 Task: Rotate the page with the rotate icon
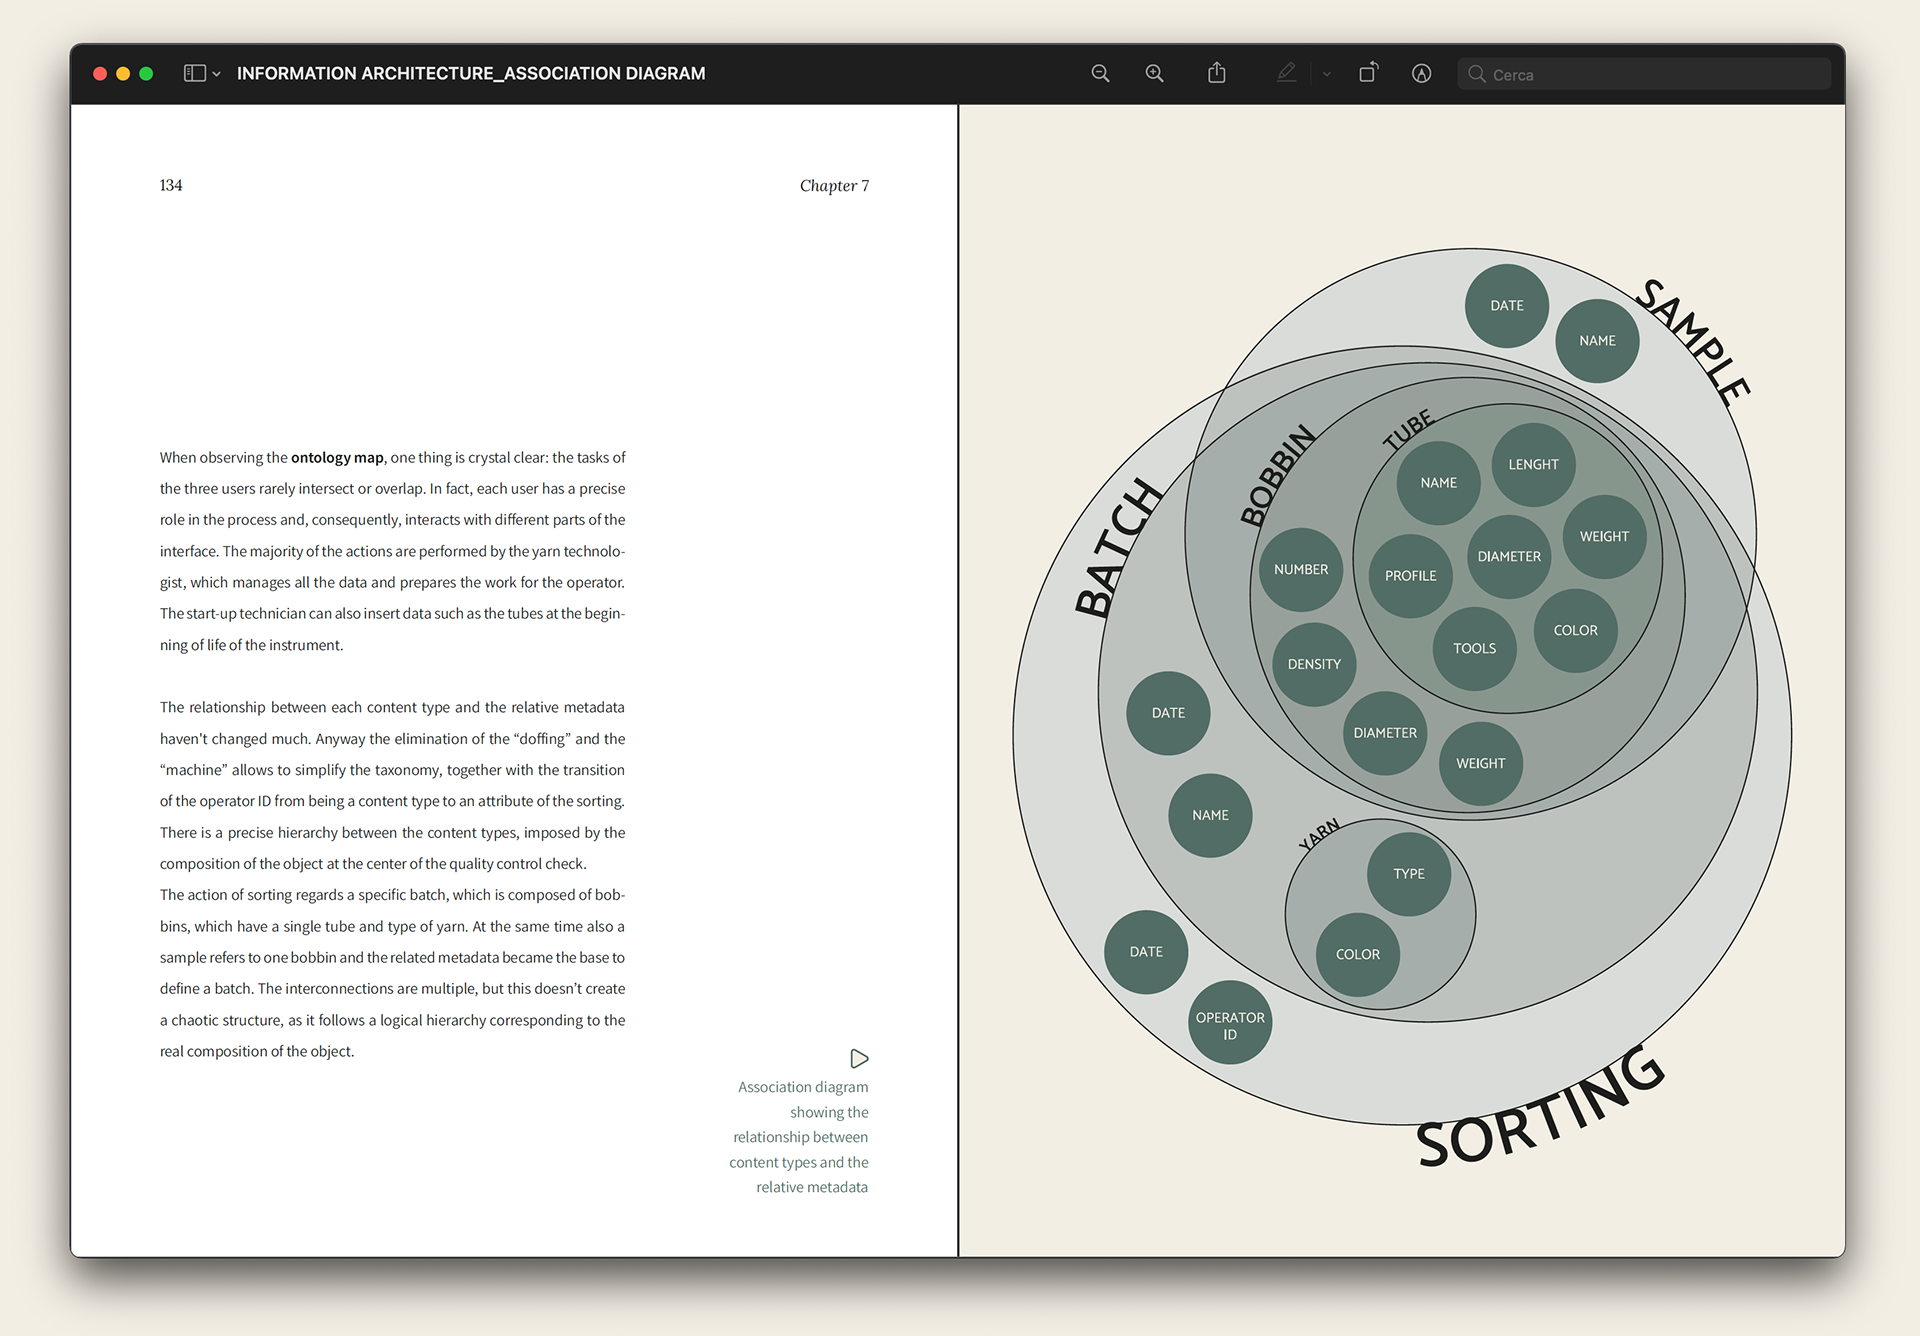[x=1368, y=72]
